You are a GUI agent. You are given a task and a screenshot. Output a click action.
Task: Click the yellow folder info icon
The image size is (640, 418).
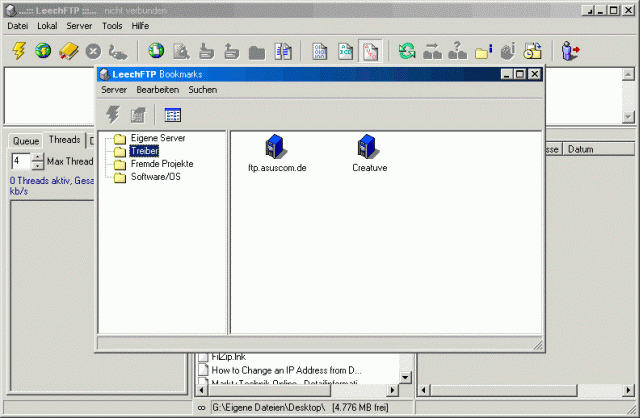click(484, 51)
